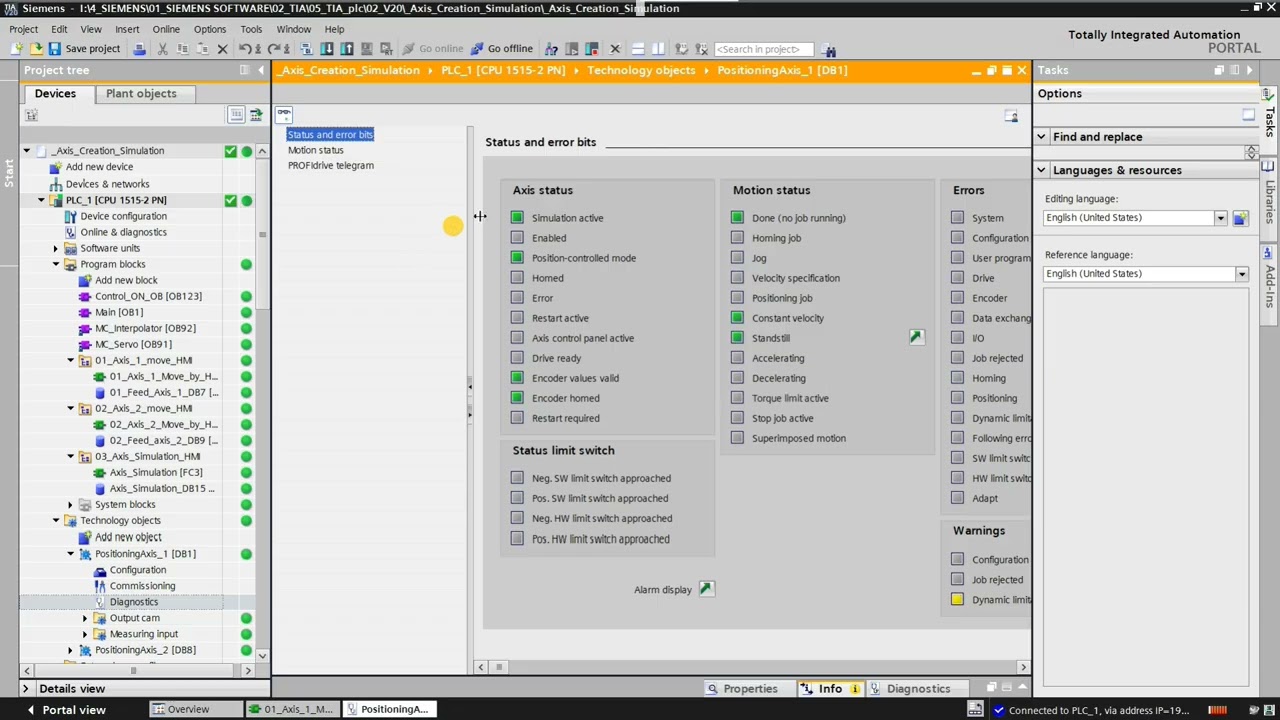Click the Torque limit active indicator
Screen dimensions: 1280x720
tap(737, 398)
